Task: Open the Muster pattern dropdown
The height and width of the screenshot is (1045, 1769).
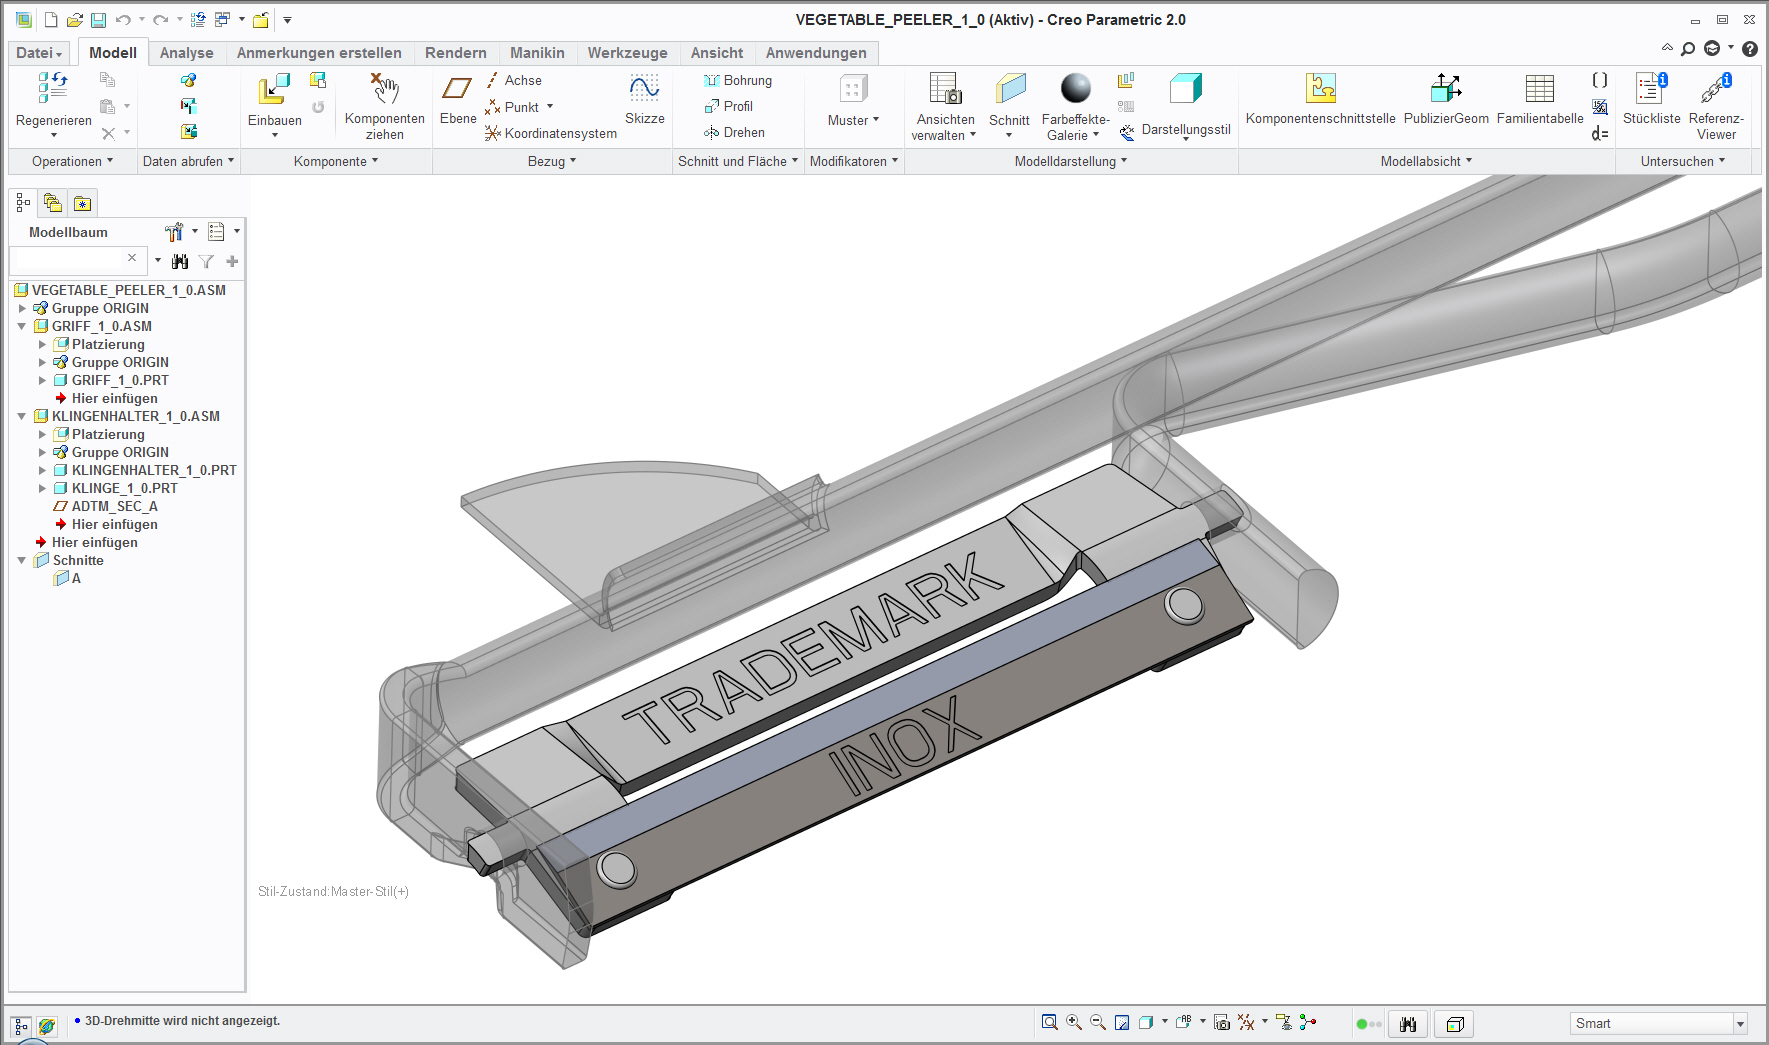Action: tap(853, 120)
